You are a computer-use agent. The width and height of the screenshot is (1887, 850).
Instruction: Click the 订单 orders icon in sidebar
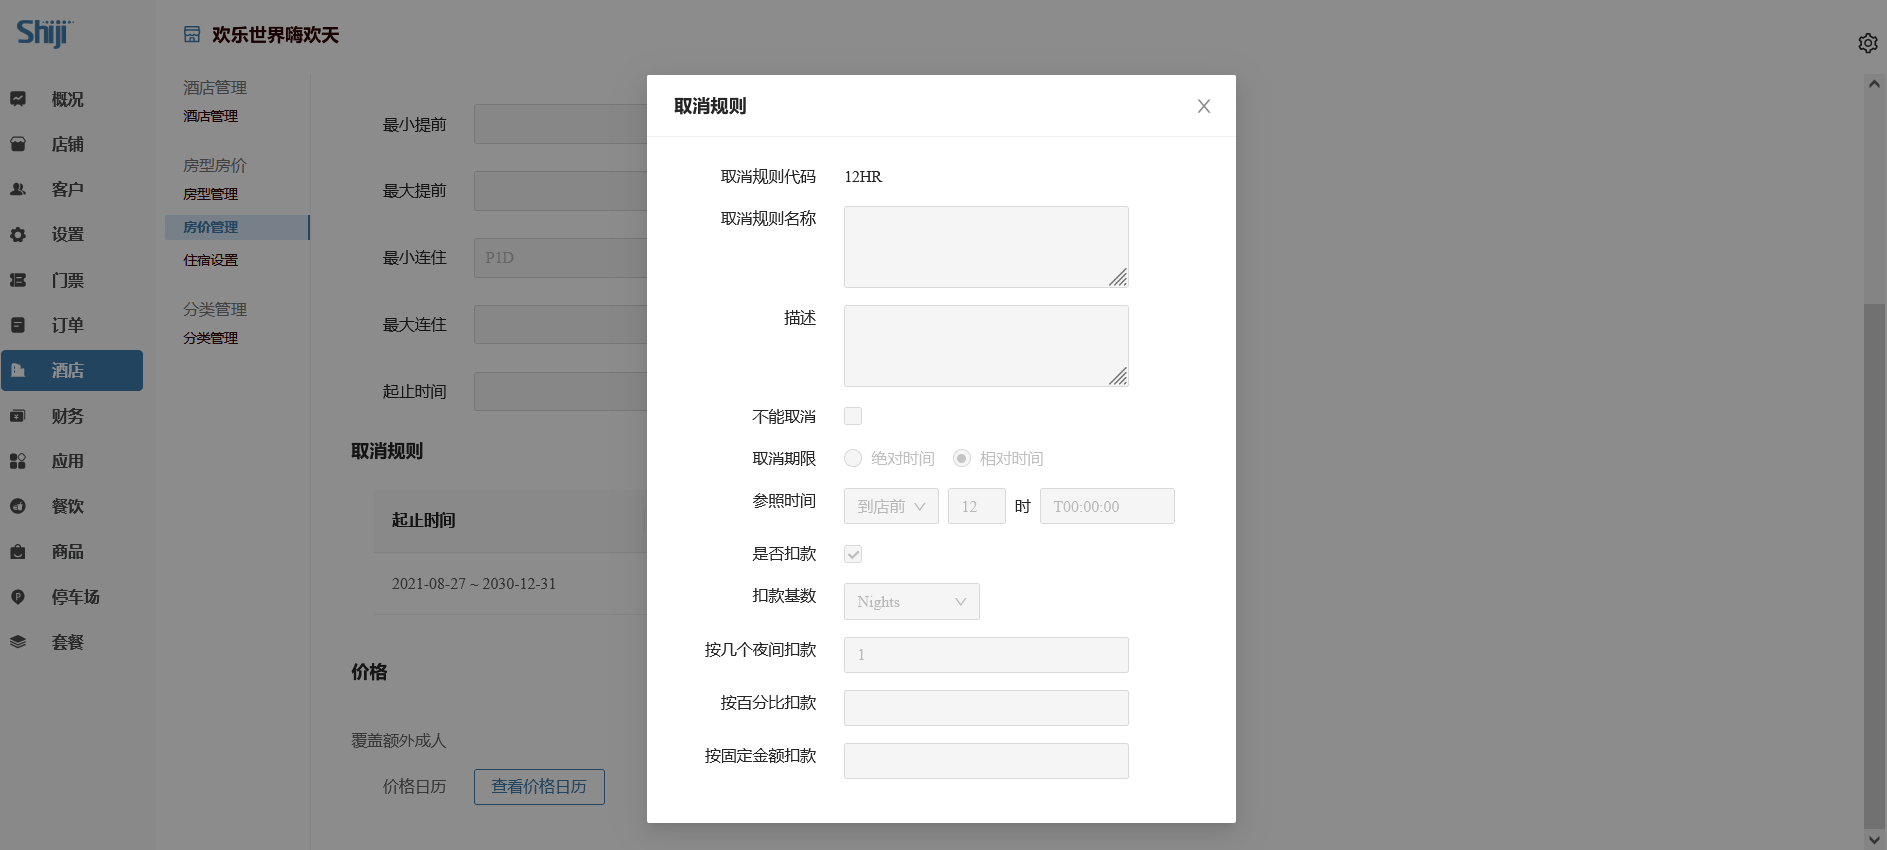click(18, 325)
